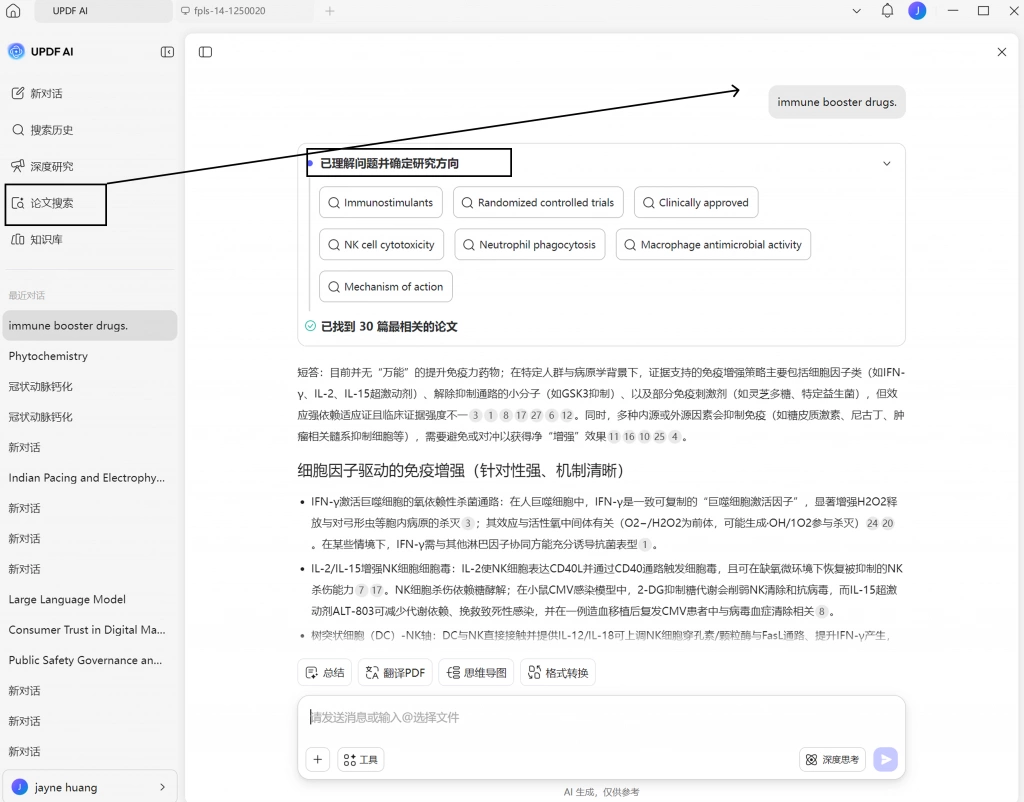Click citation 8 after CMV sentence
1024x802 pixels.
point(822,611)
